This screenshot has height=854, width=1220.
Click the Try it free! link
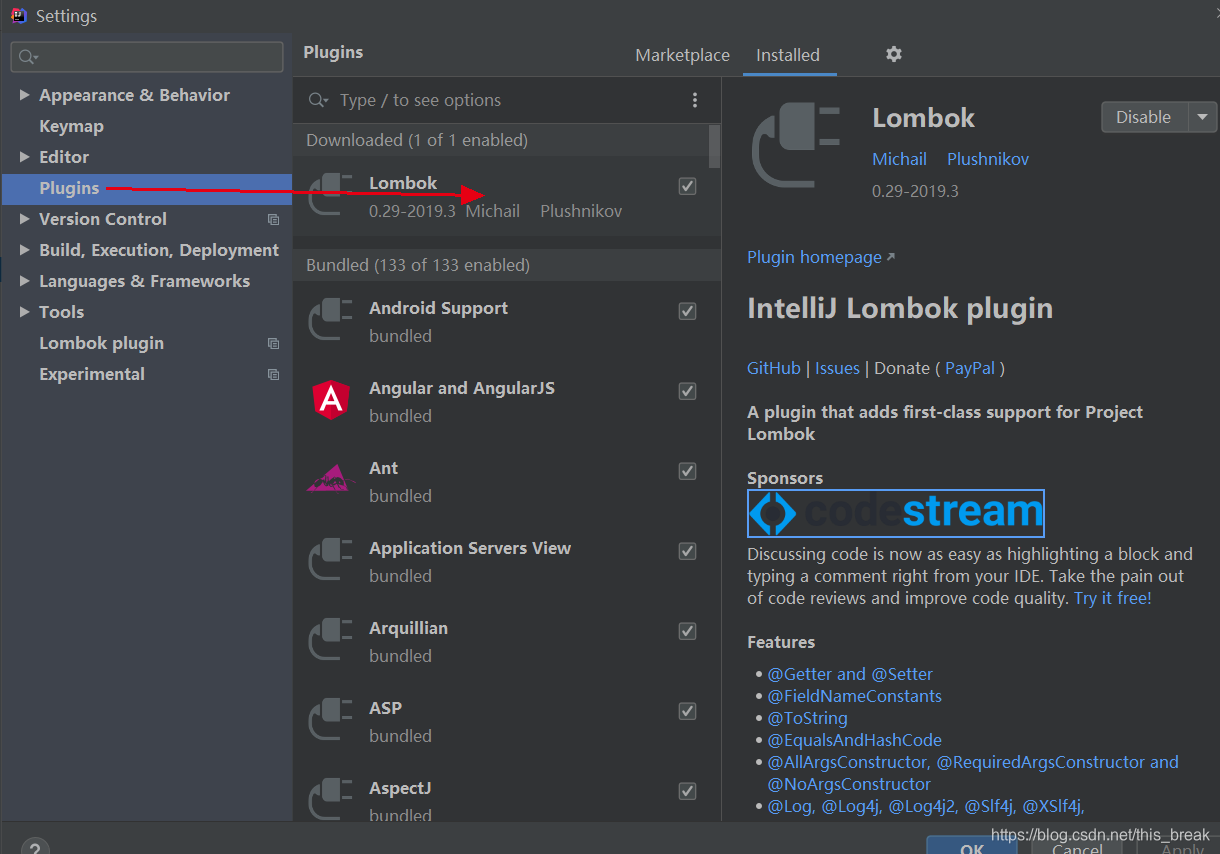point(1113,598)
